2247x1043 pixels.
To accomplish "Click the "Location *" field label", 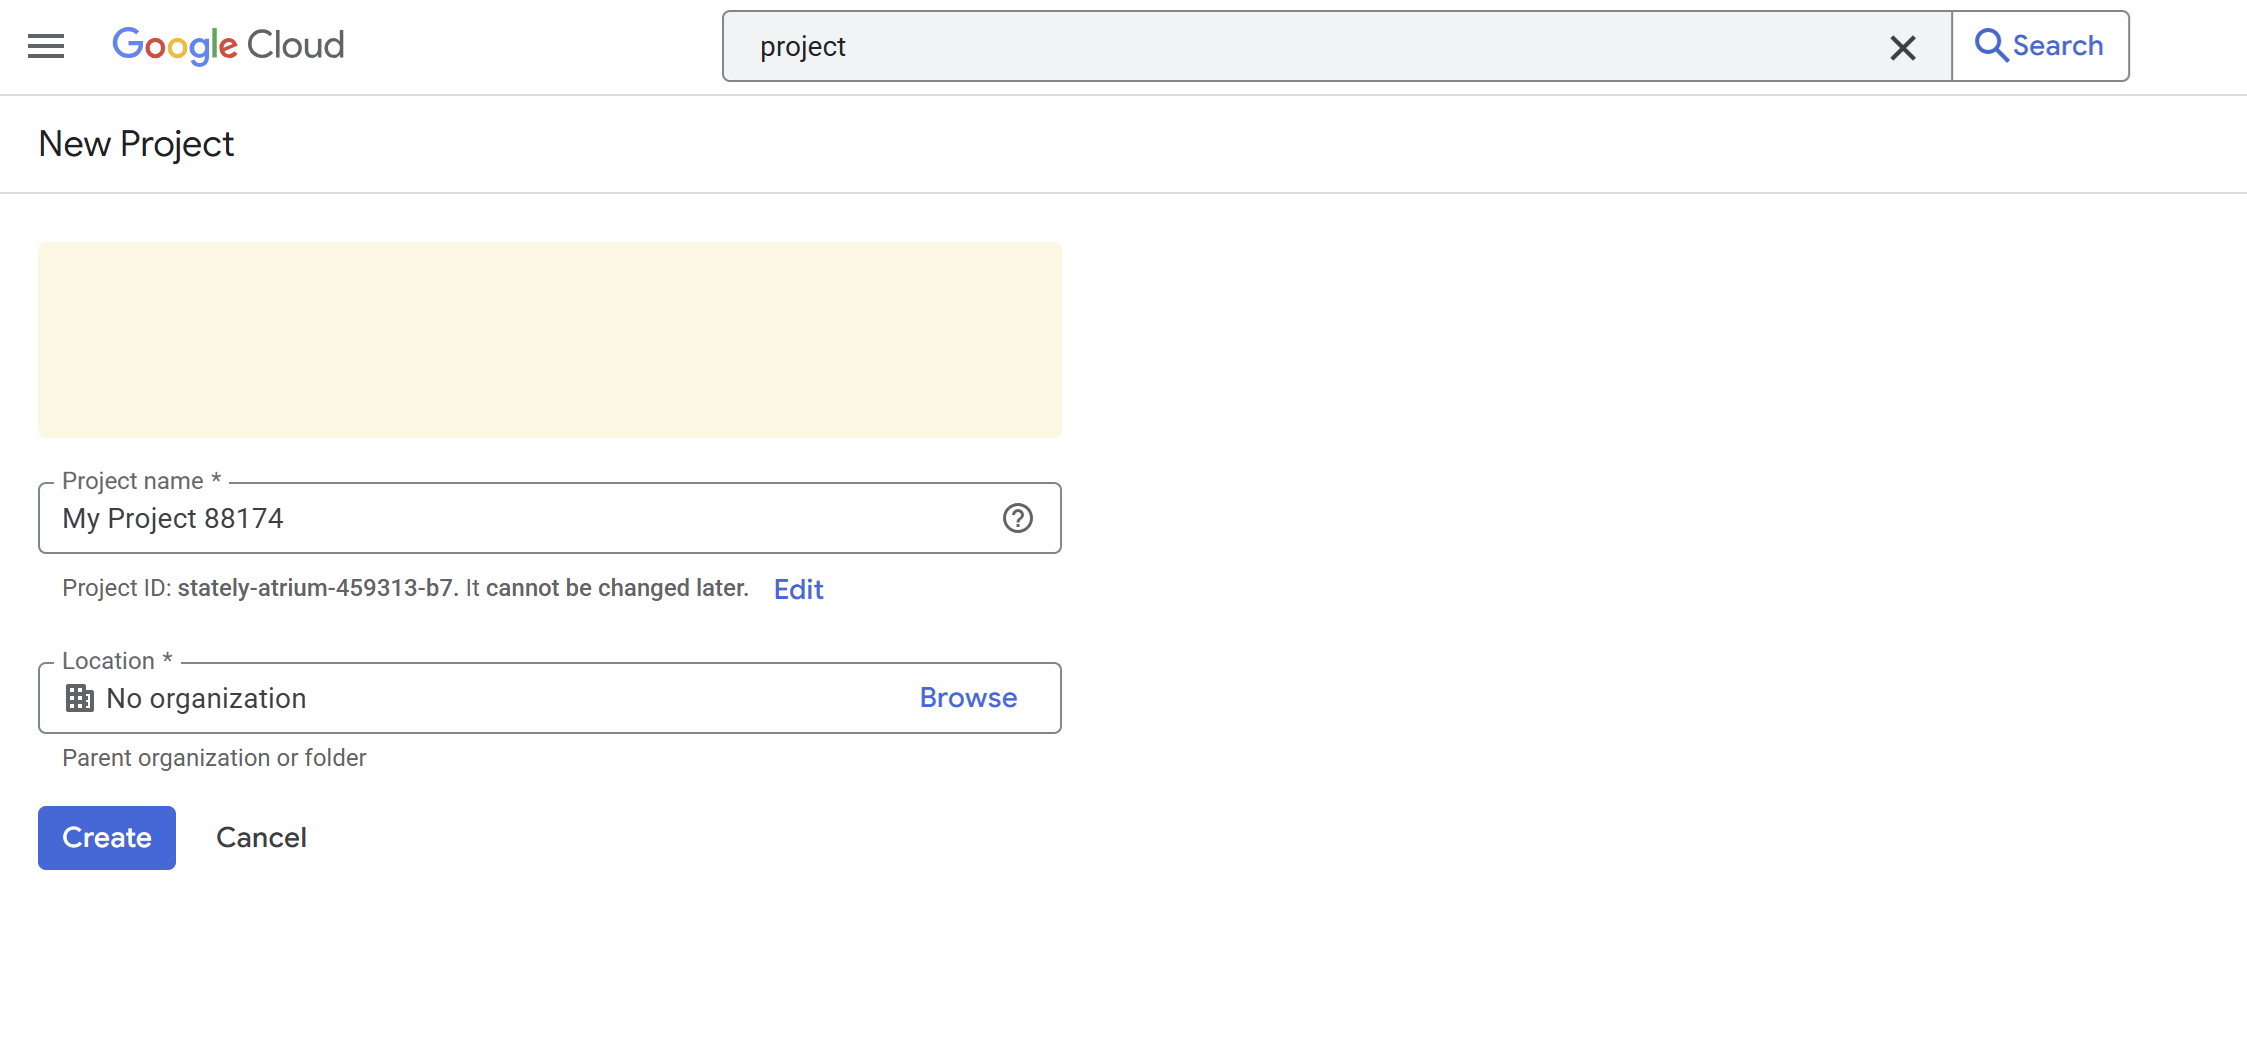I will [117, 661].
